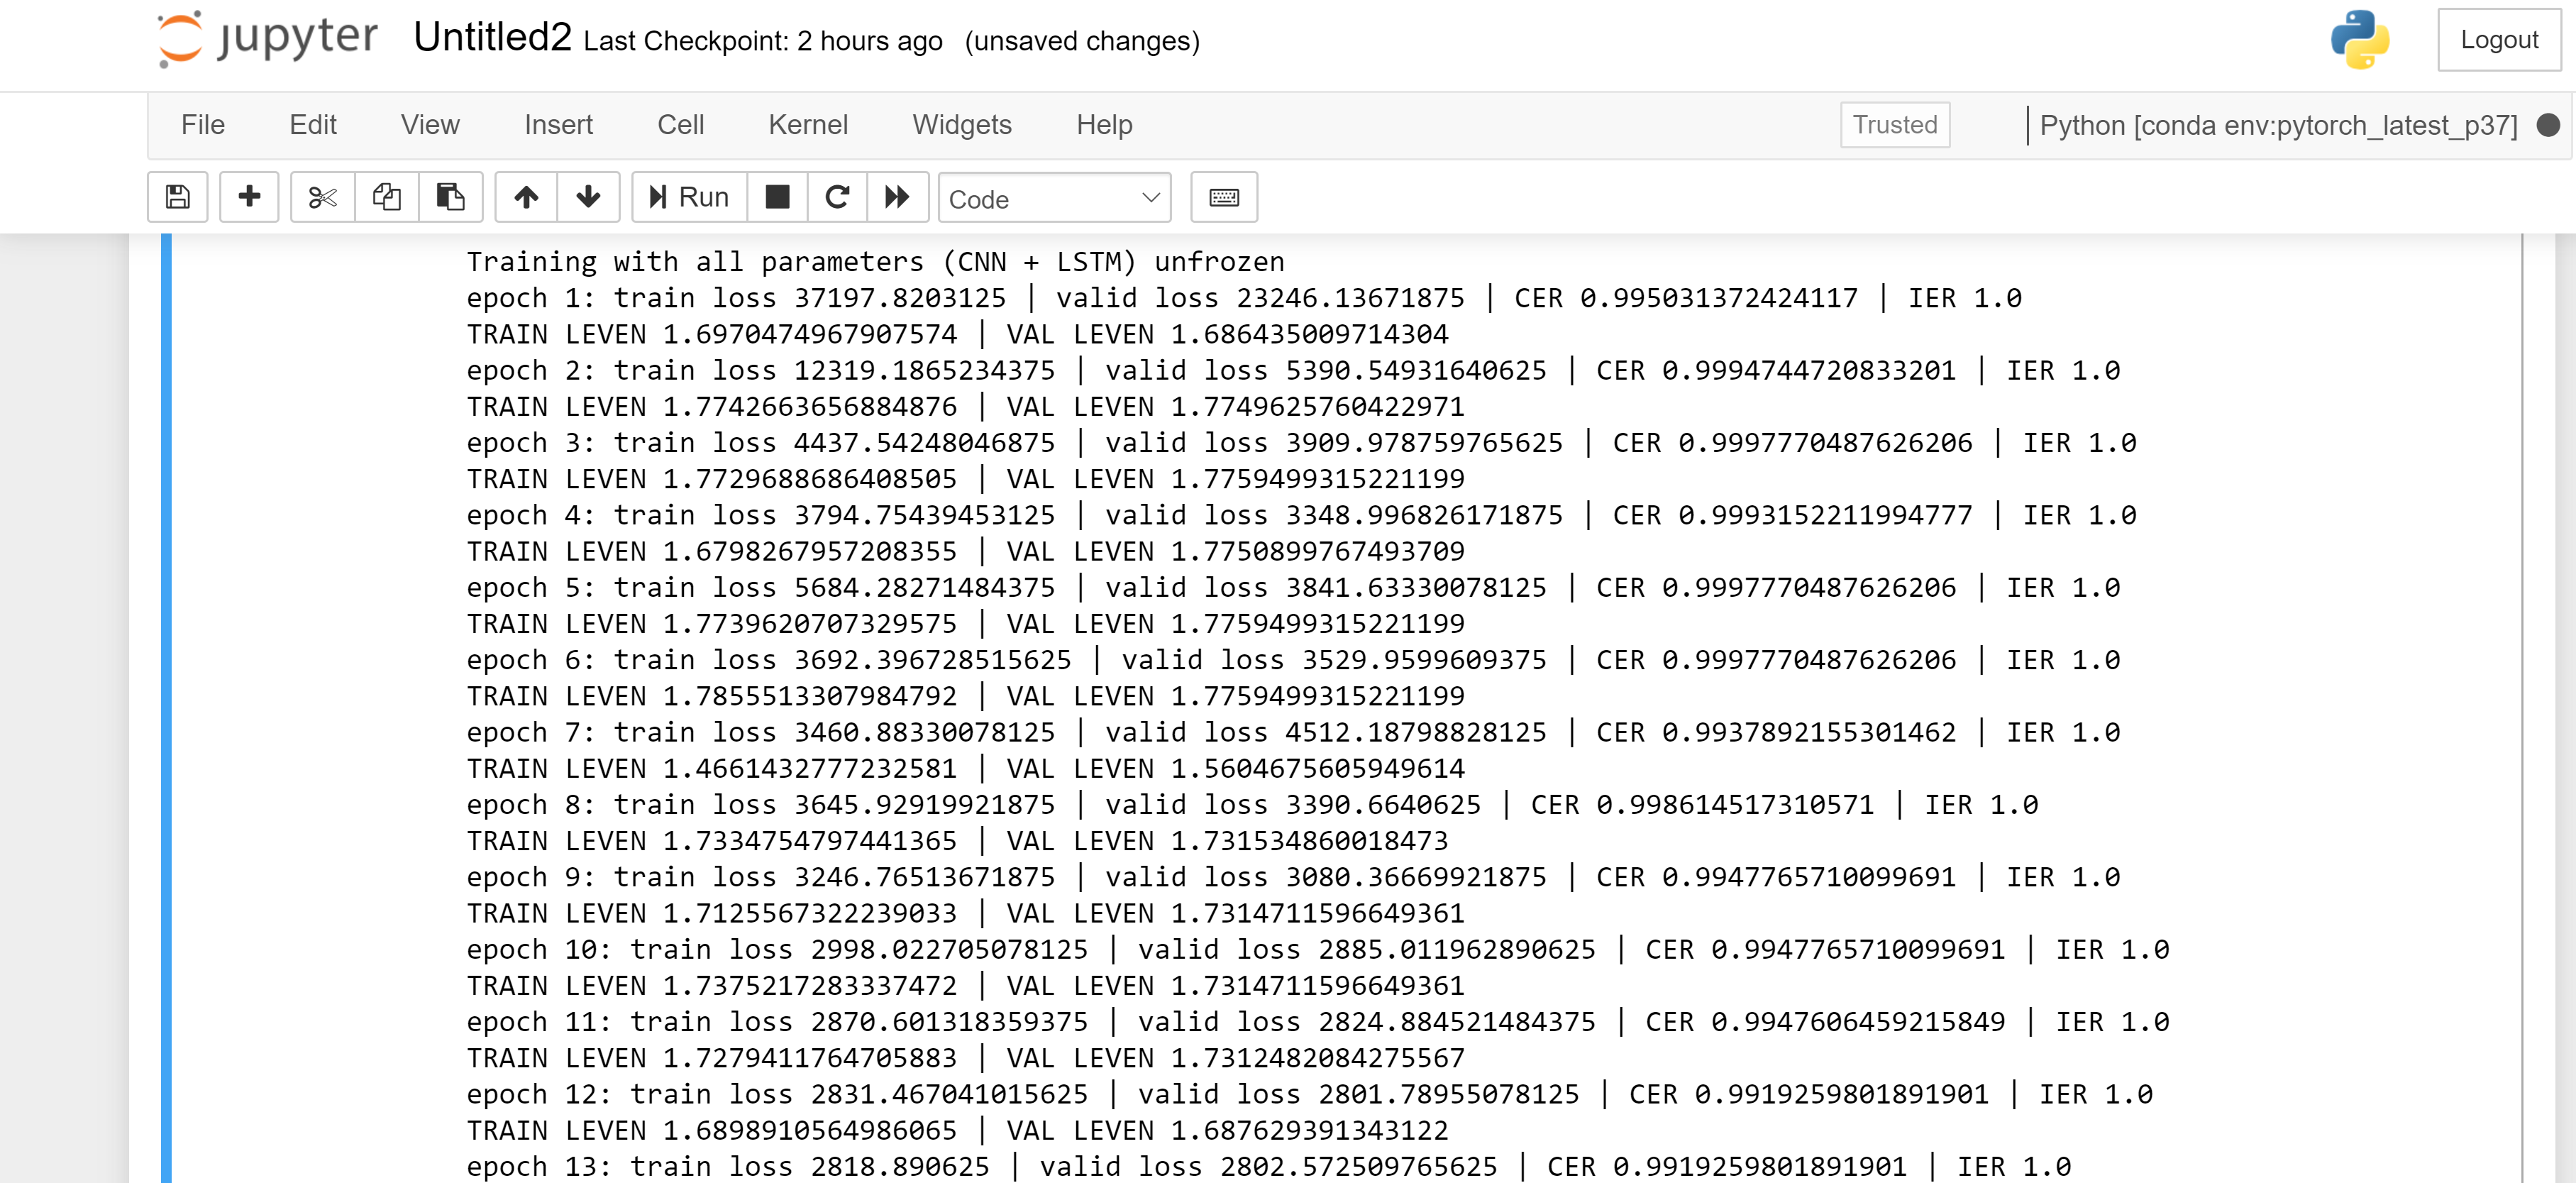Save the notebook
This screenshot has width=2576, height=1183.
pyautogui.click(x=177, y=197)
